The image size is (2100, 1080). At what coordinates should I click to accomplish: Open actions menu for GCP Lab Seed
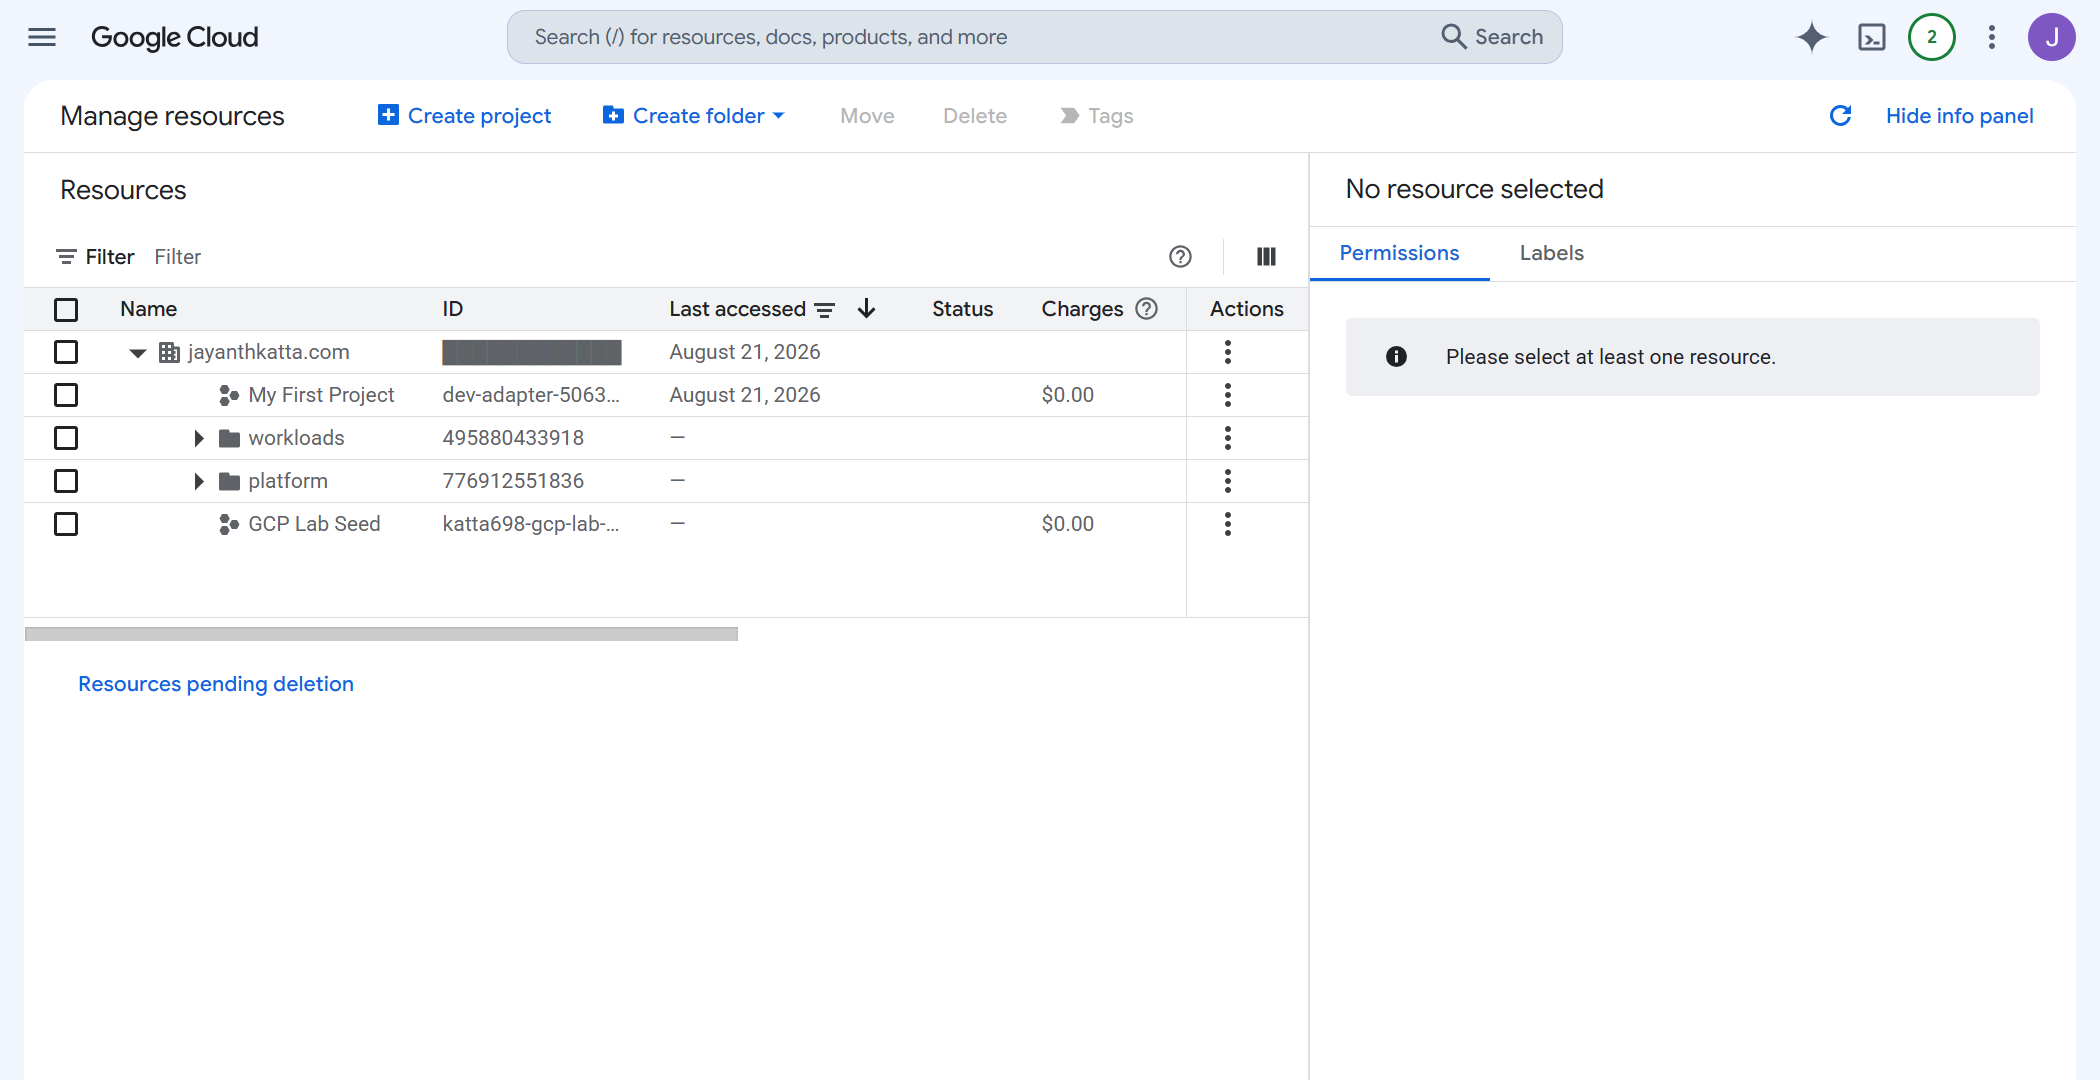tap(1227, 524)
